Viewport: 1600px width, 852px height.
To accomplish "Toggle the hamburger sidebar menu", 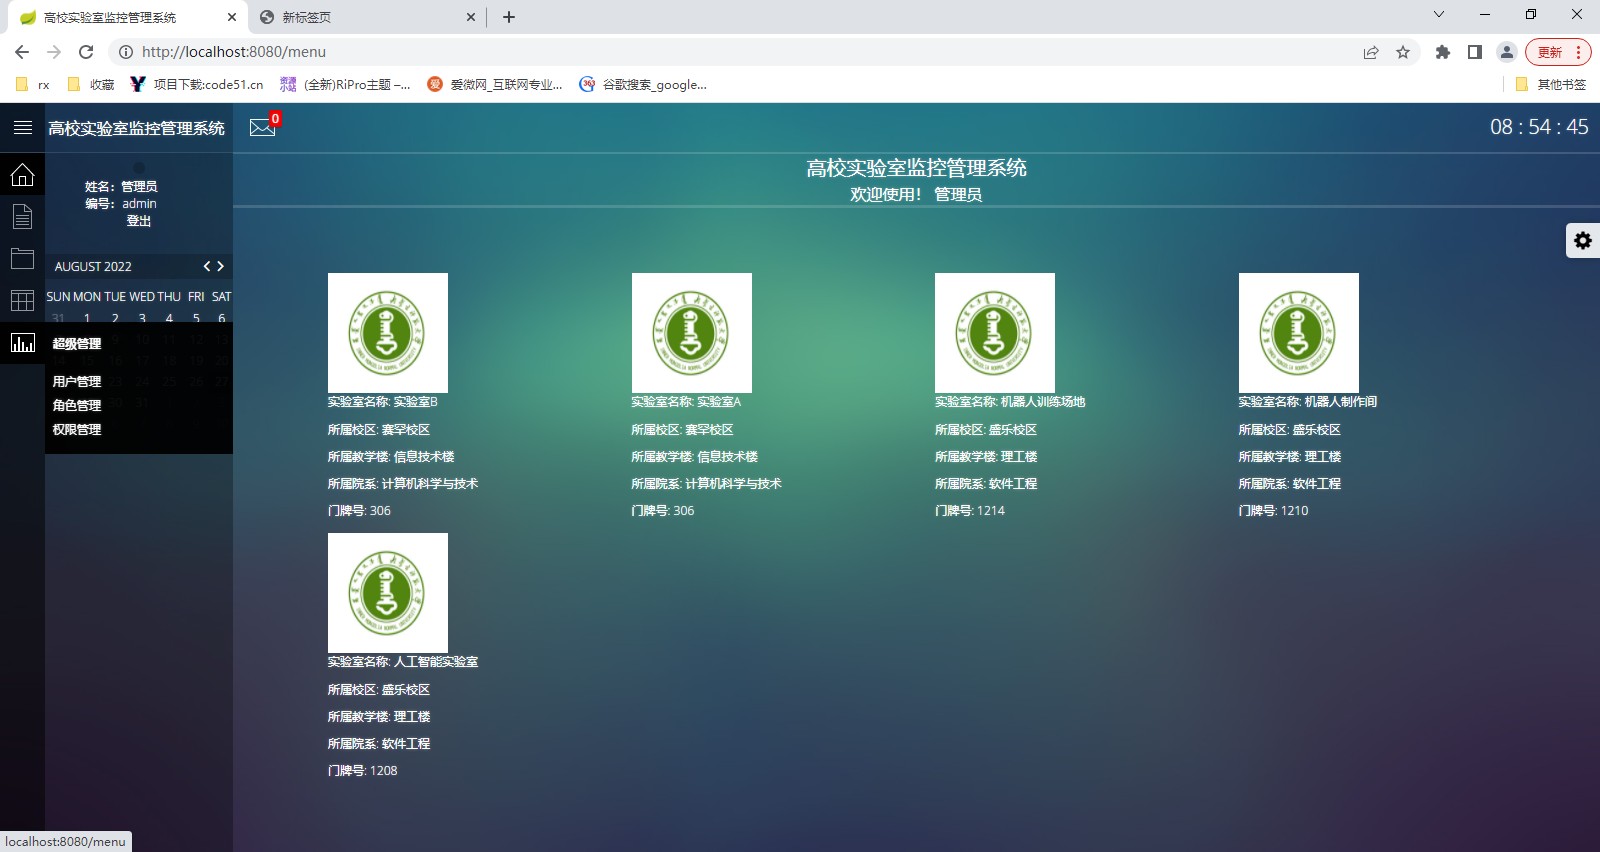I will tap(22, 128).
